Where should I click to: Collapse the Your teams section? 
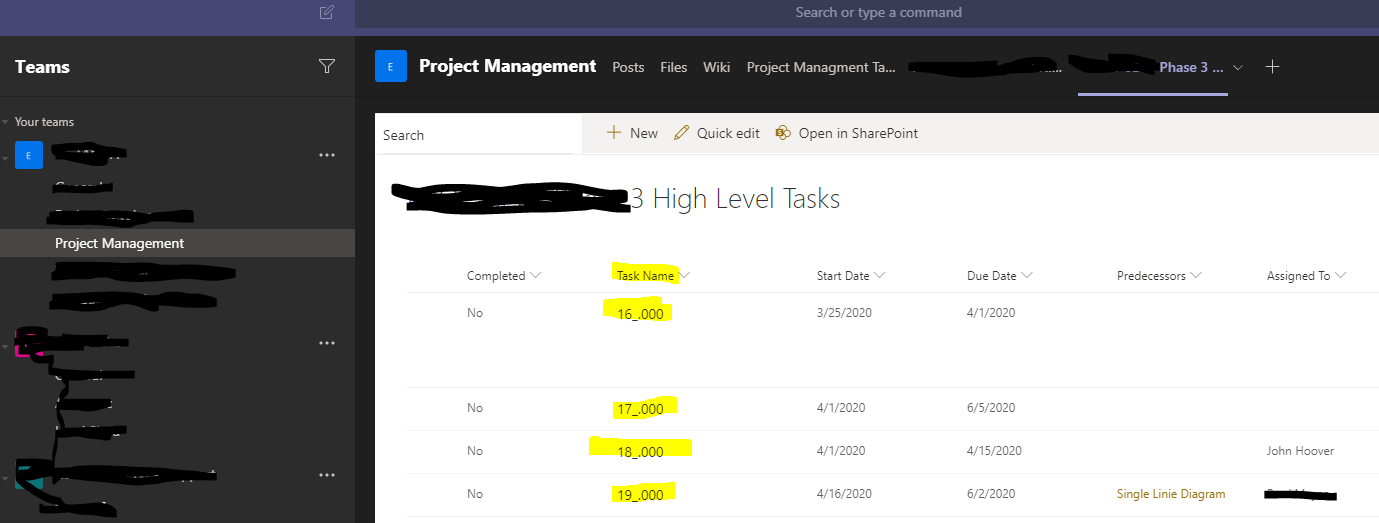point(6,122)
